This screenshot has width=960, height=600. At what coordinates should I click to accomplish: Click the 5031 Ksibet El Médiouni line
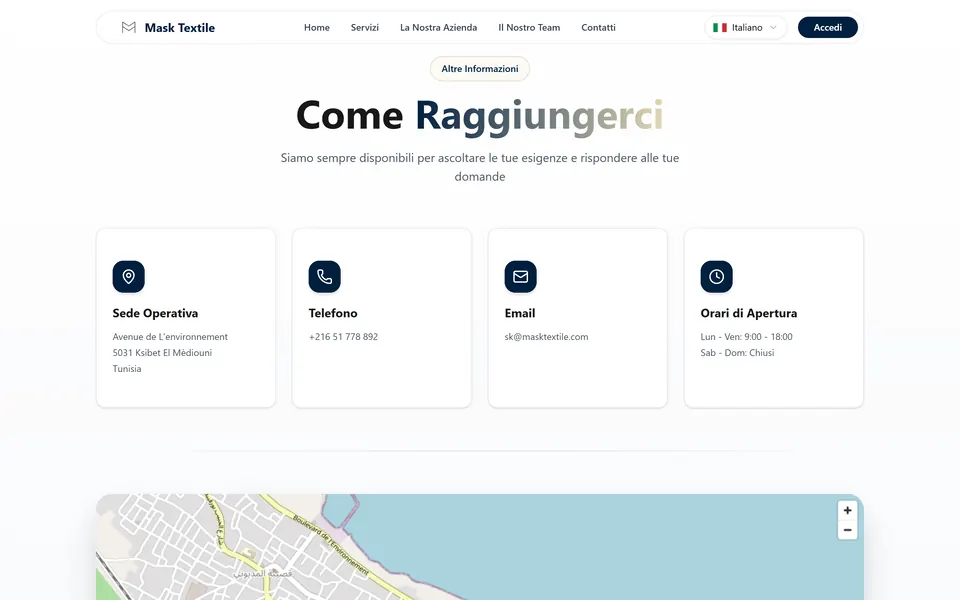162,353
